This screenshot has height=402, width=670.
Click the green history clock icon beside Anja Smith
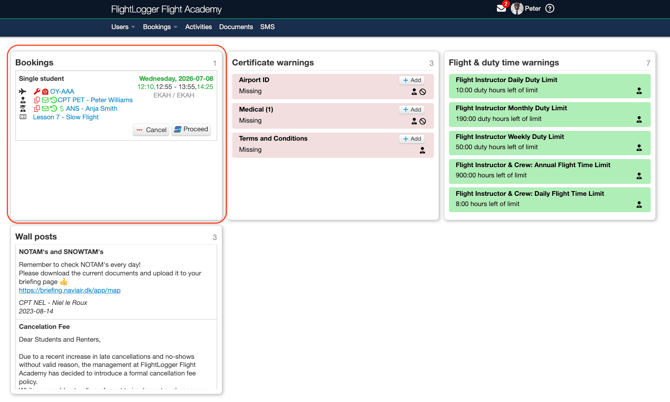[53, 109]
